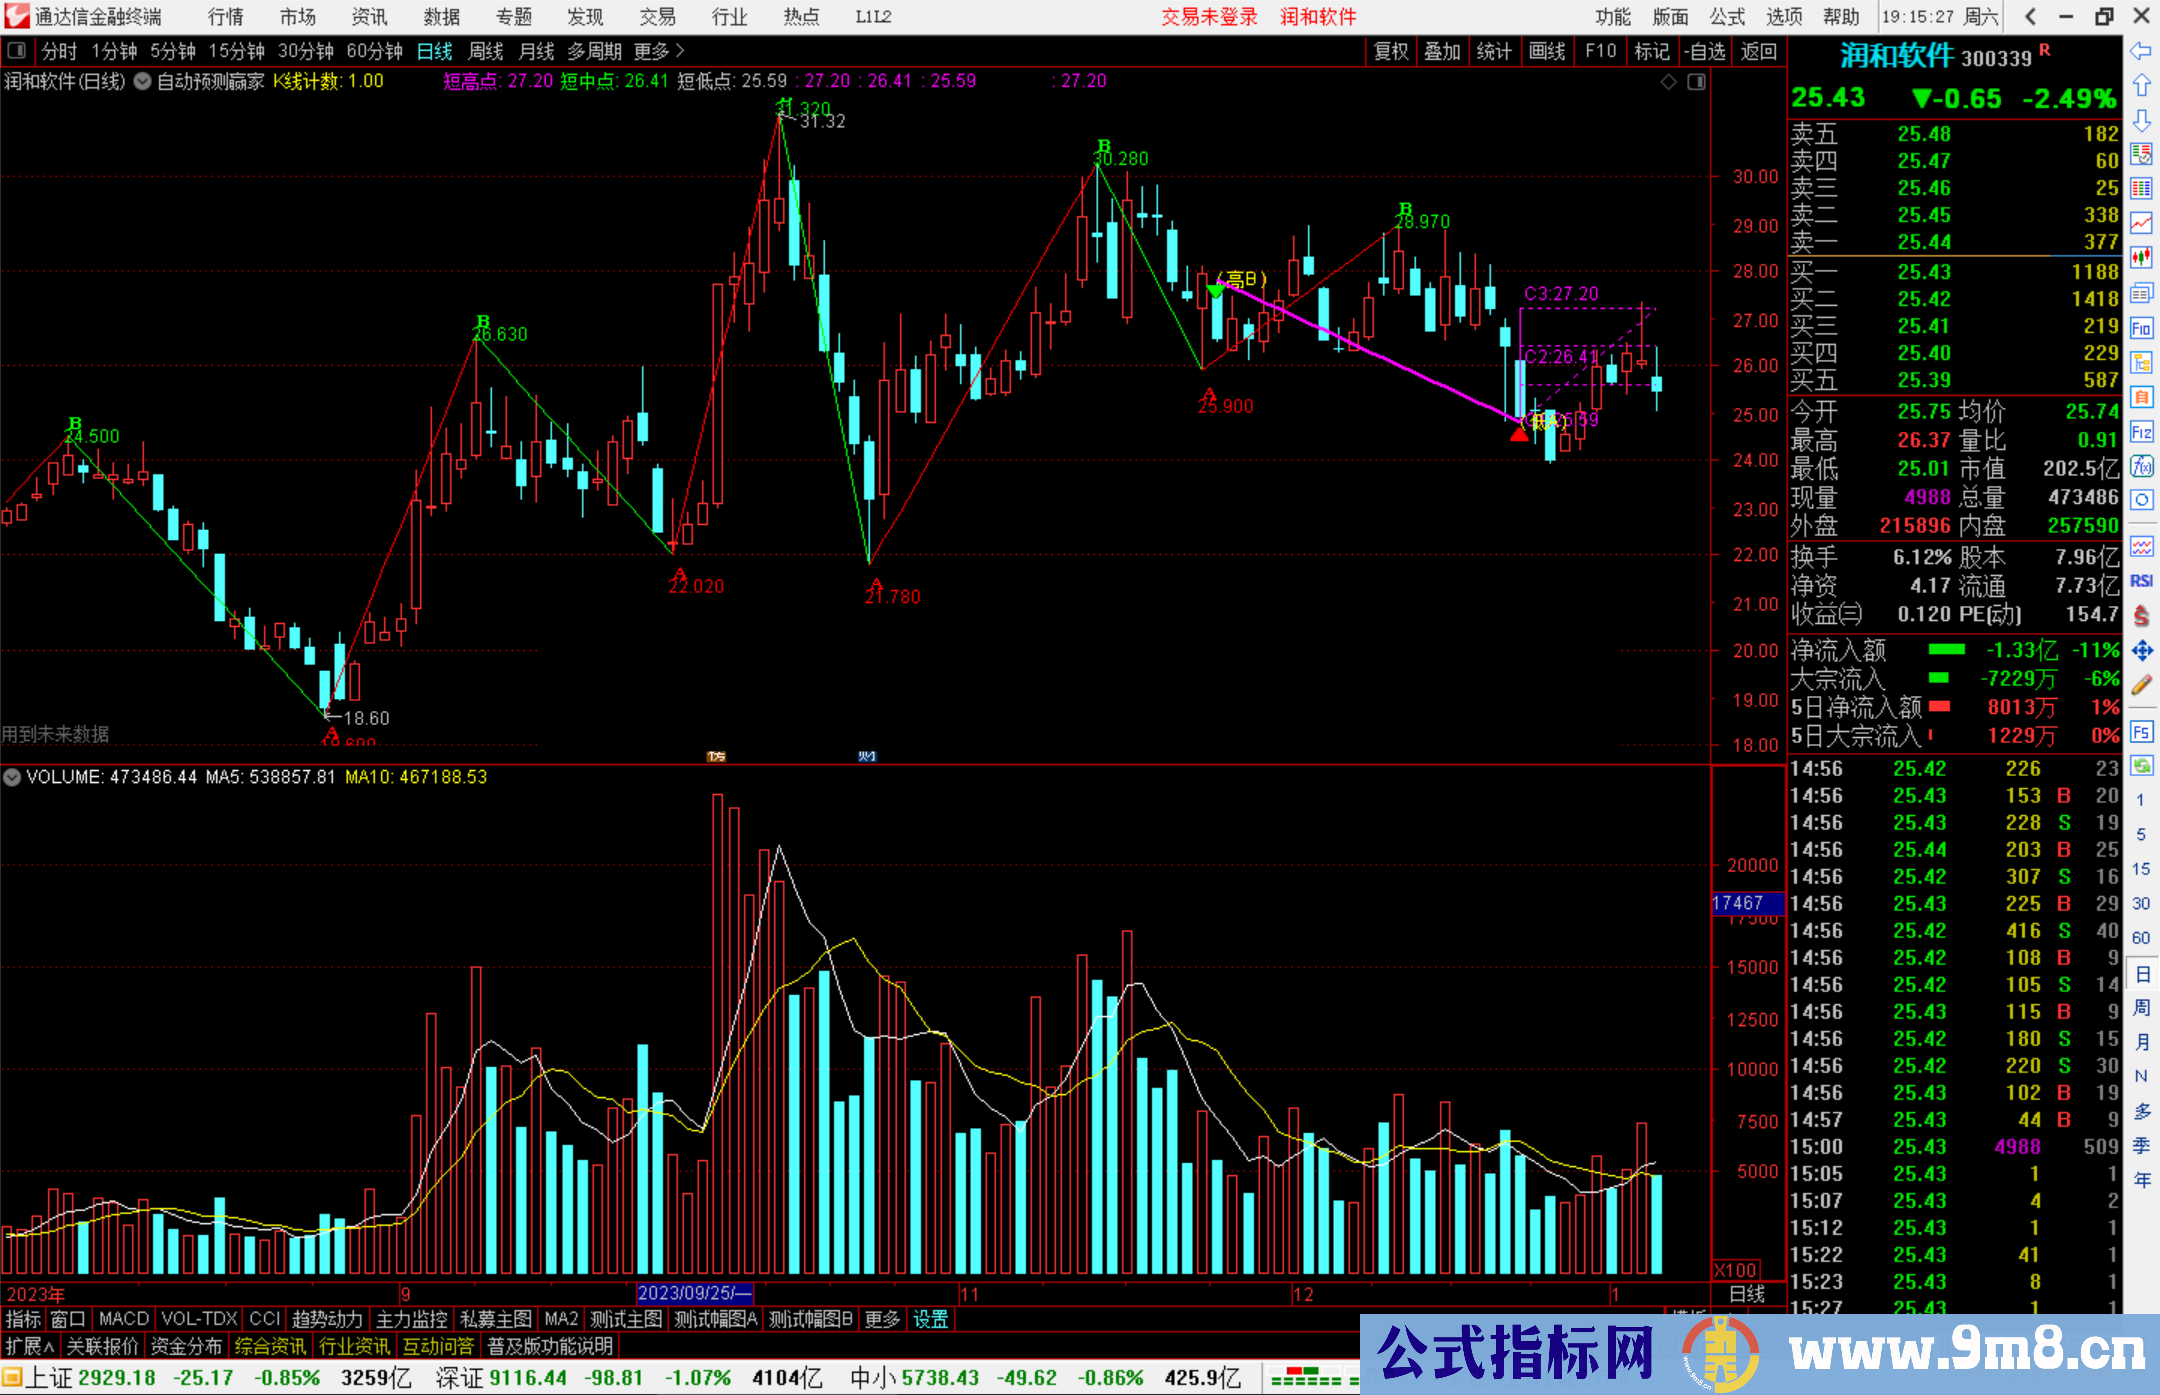
Task: Click the blue four-way move arrows icon
Action: pos(2141,651)
